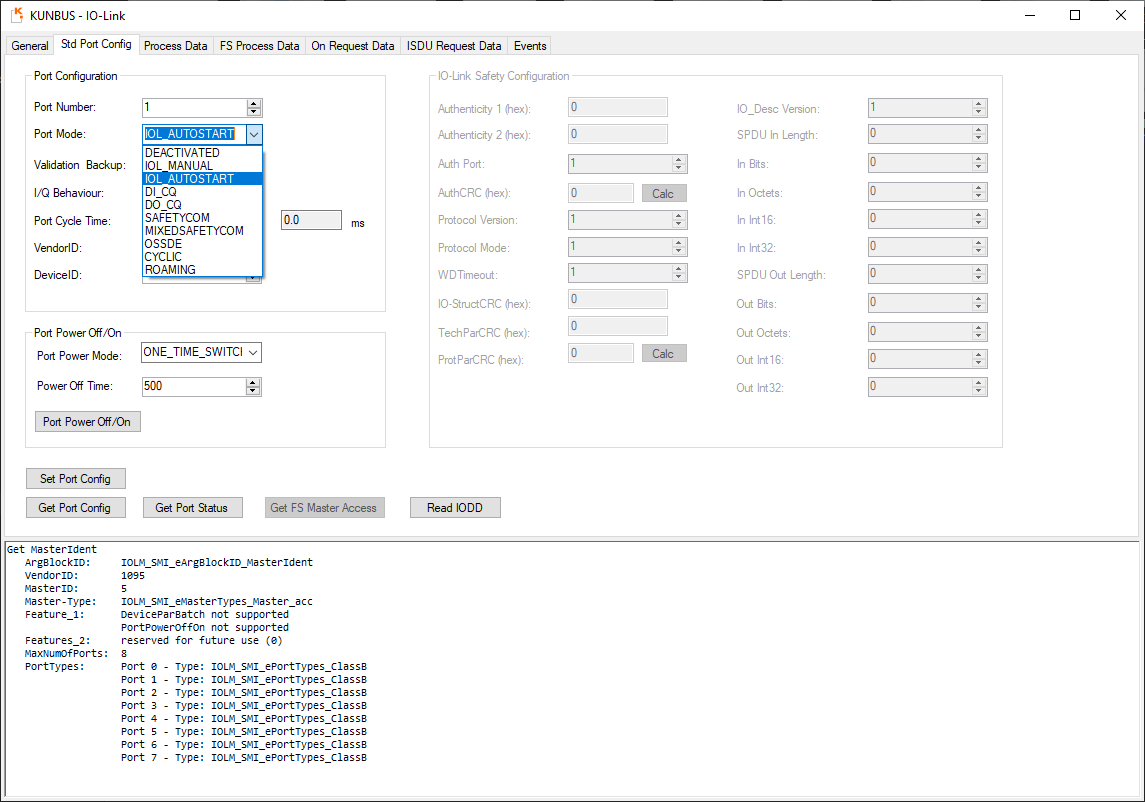This screenshot has width=1145, height=802.
Task: Increase Port Number with up arrow
Action: pos(254,103)
